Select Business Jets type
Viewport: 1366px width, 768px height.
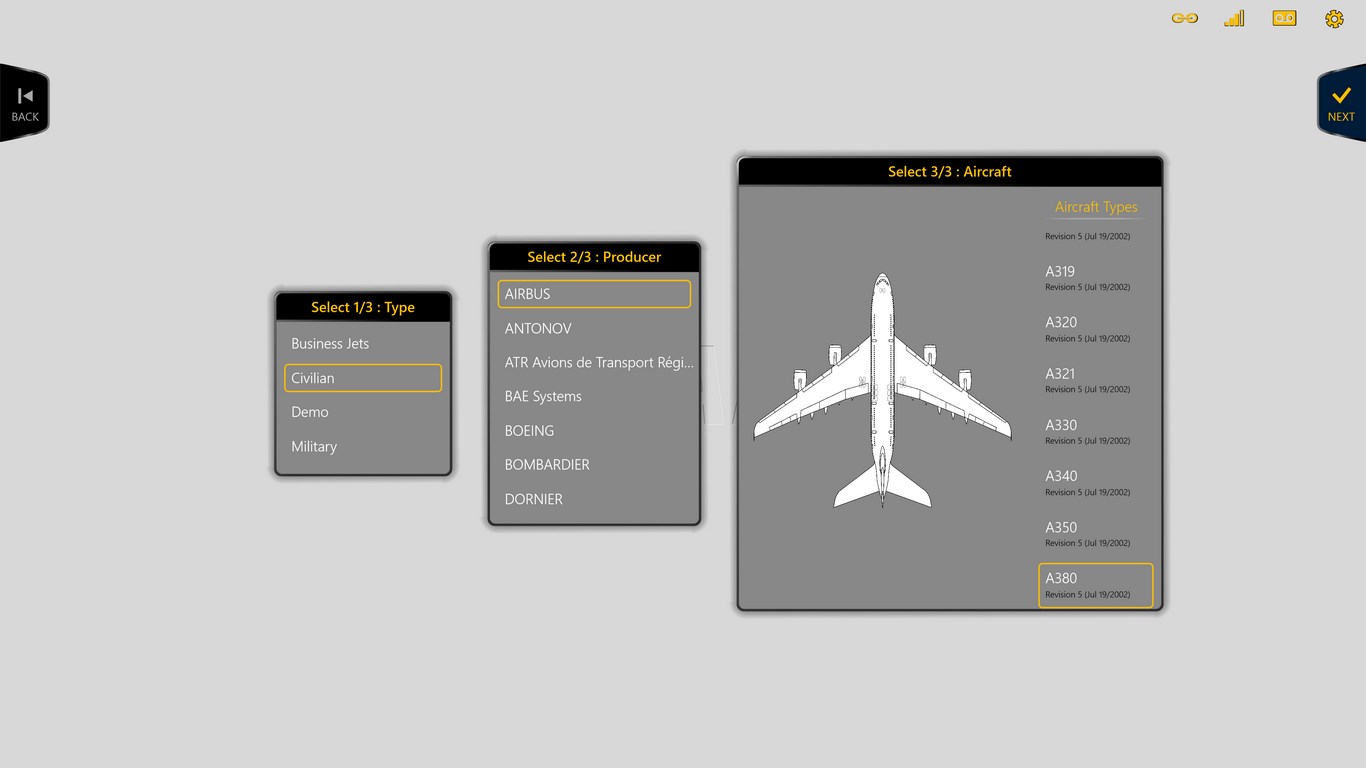(363, 343)
